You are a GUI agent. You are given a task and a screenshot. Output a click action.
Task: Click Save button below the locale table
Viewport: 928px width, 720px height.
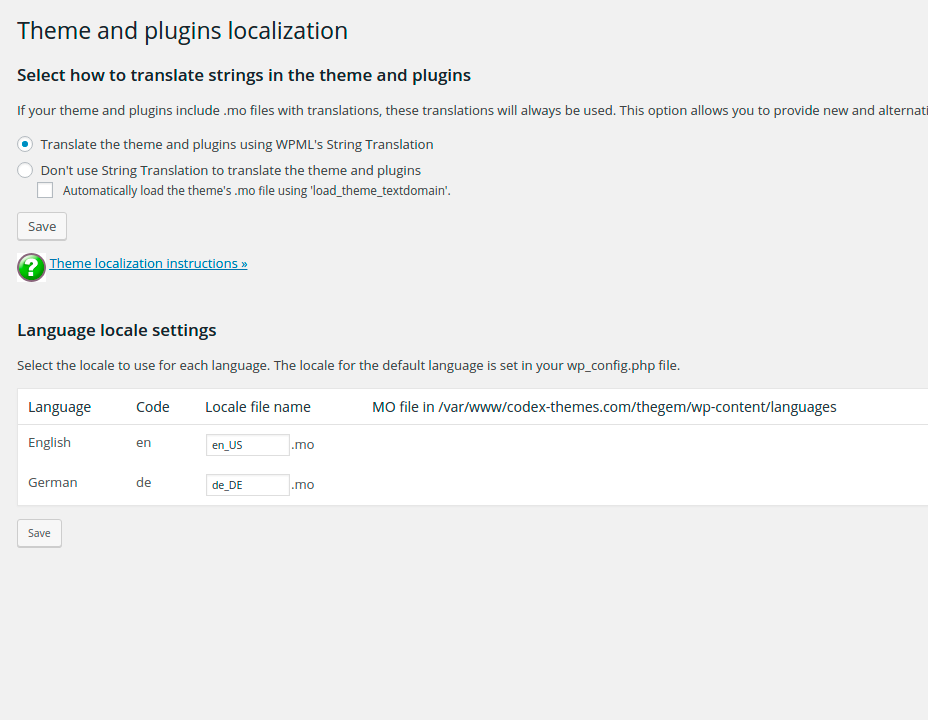click(39, 533)
